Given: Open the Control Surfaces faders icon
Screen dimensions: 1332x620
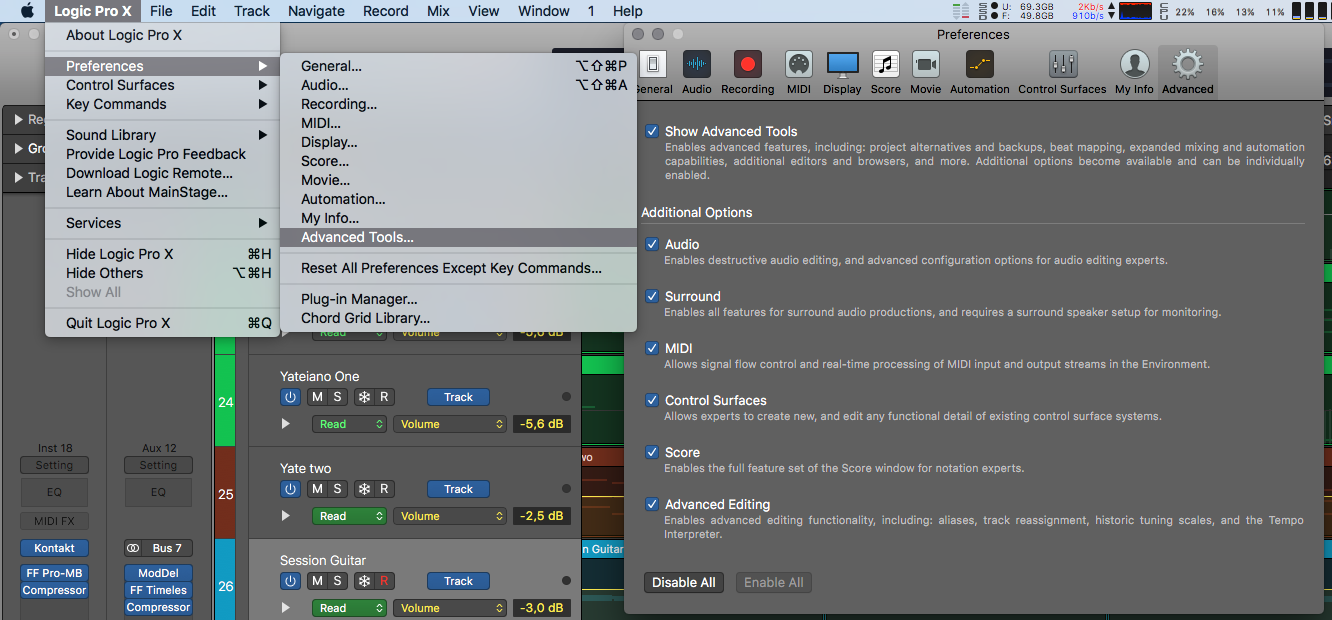Looking at the screenshot, I should 1062,65.
